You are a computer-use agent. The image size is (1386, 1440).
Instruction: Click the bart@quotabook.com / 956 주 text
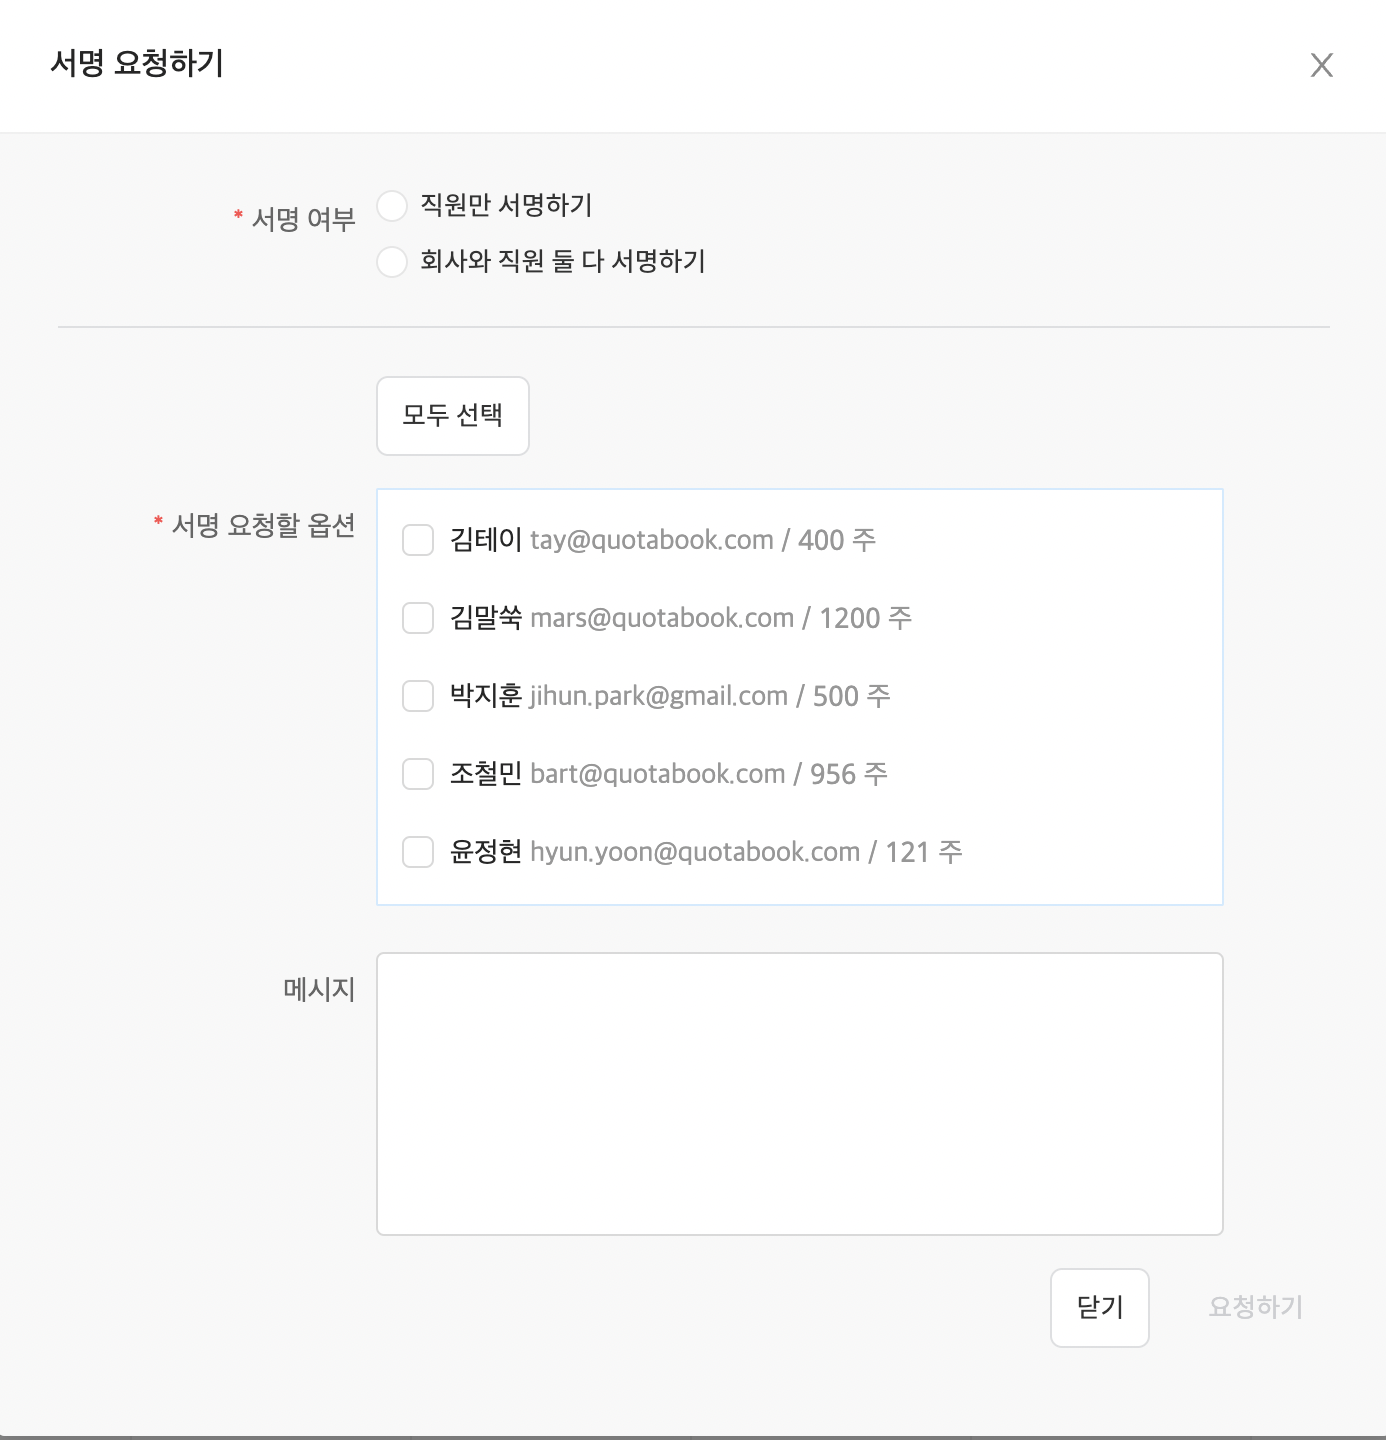coord(709,774)
